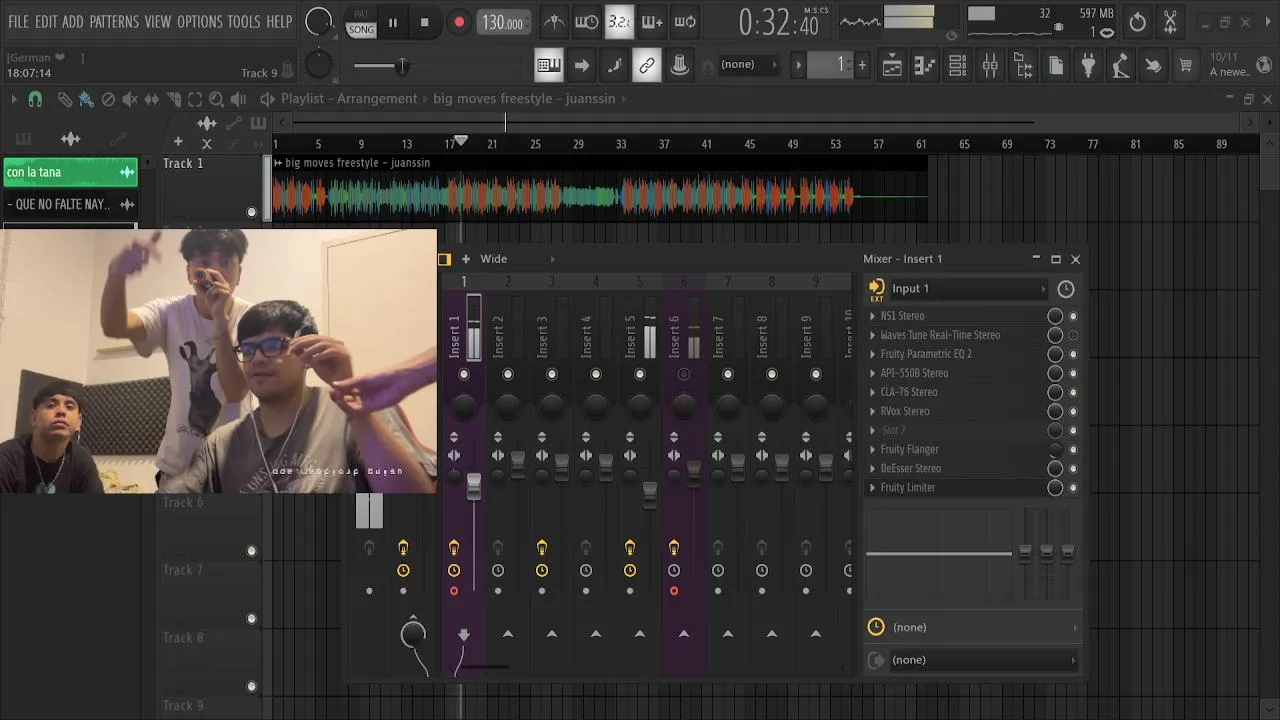Click the record button
The image size is (1280, 720).
click(459, 22)
